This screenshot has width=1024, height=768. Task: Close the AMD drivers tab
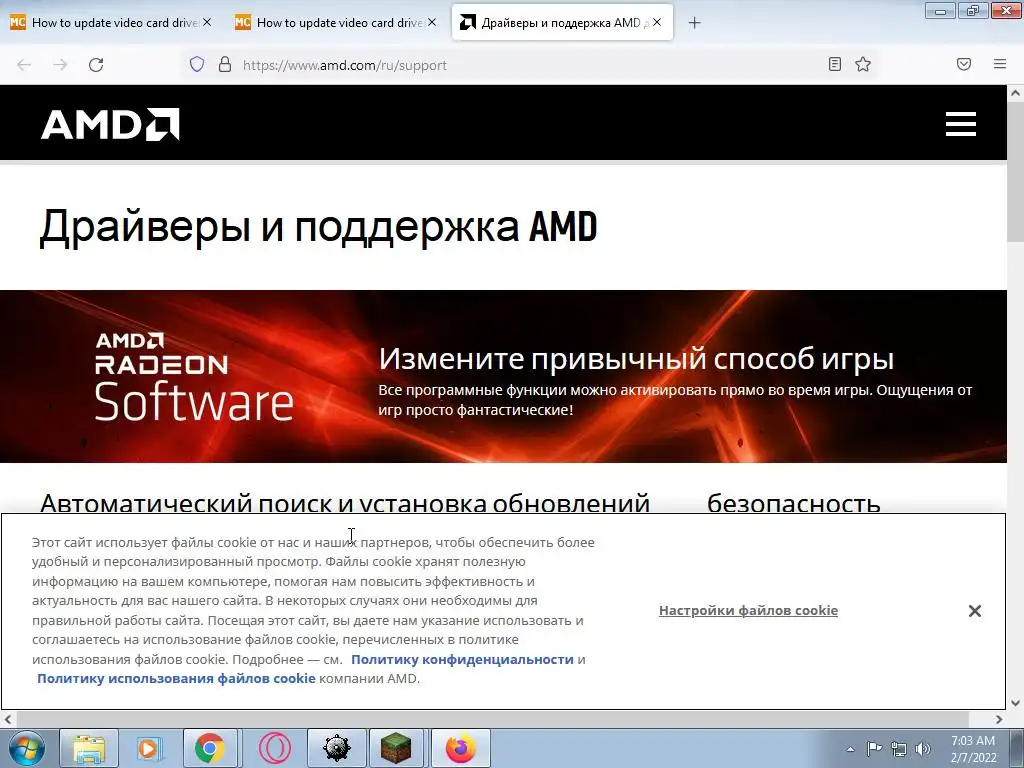657,22
